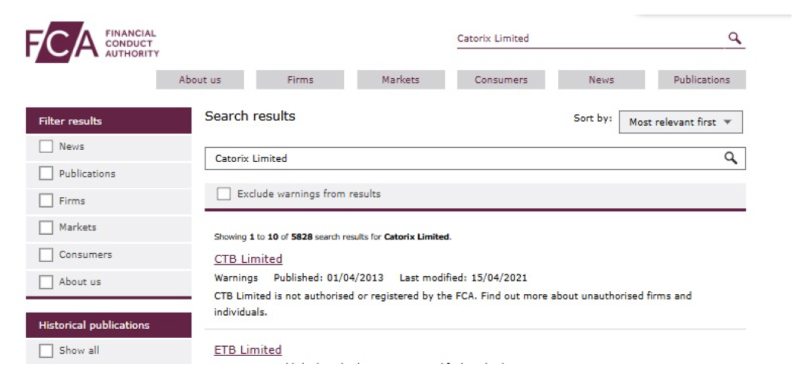This screenshot has width=800, height=376.
Task: Enable the Firms filter checkbox
Action: click(46, 200)
